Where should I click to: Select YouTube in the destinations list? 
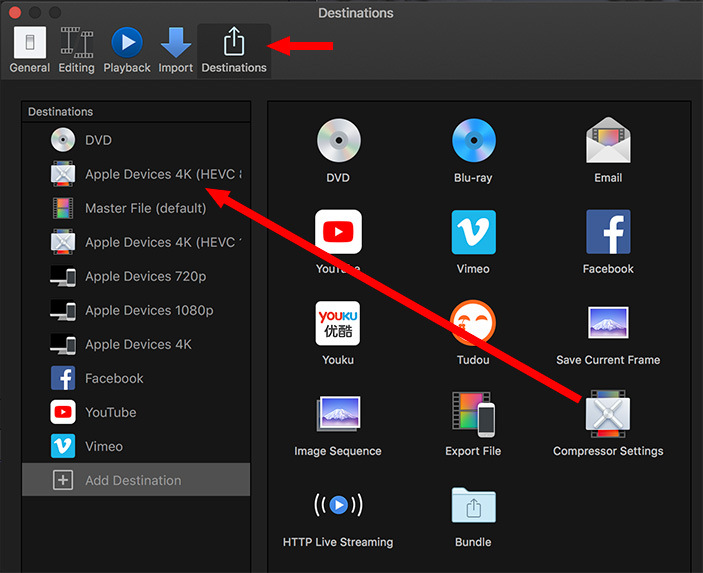[x=136, y=412]
